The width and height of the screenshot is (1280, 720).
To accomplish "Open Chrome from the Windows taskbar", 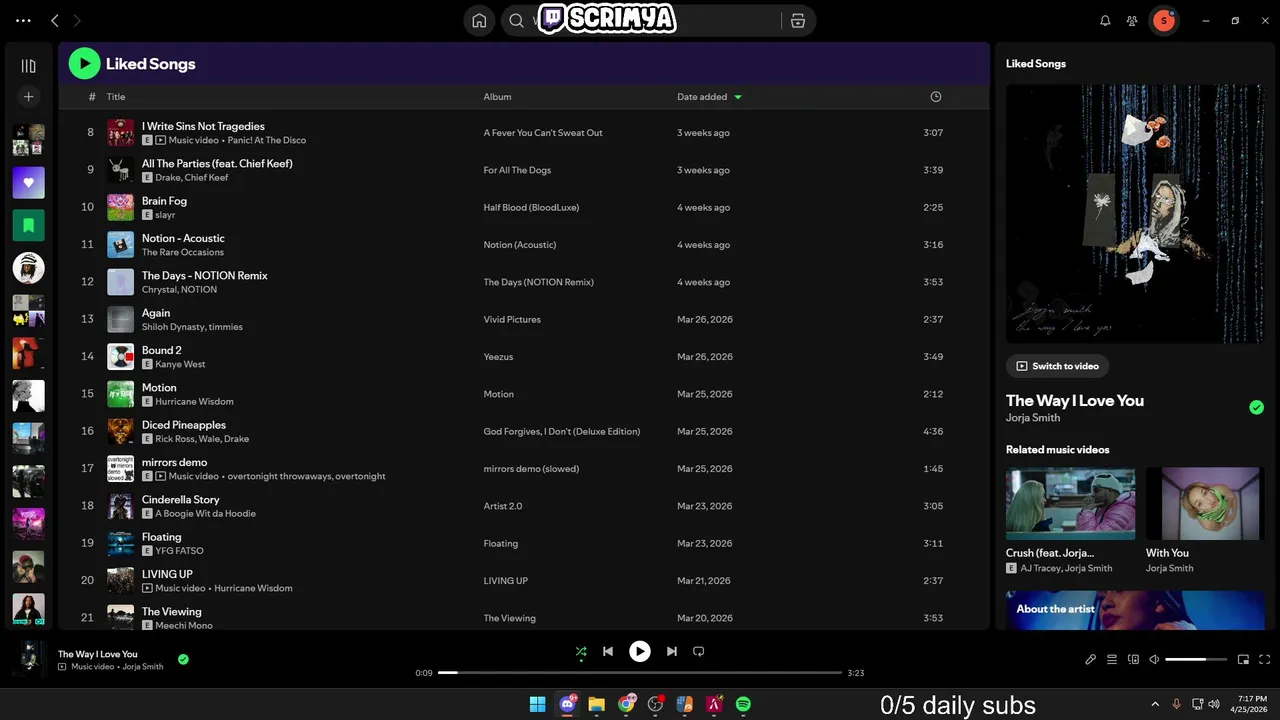I will point(627,704).
